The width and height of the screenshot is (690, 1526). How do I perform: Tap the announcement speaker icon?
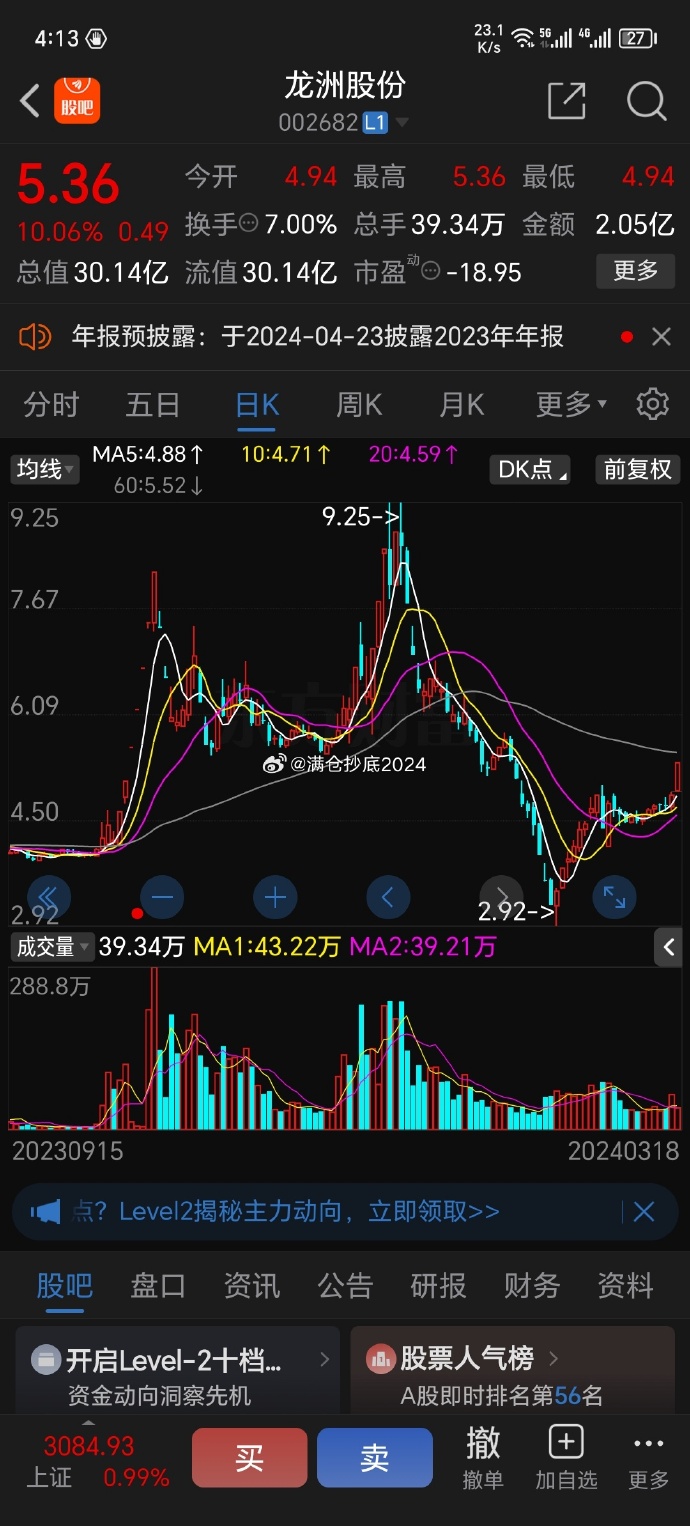[x=35, y=337]
